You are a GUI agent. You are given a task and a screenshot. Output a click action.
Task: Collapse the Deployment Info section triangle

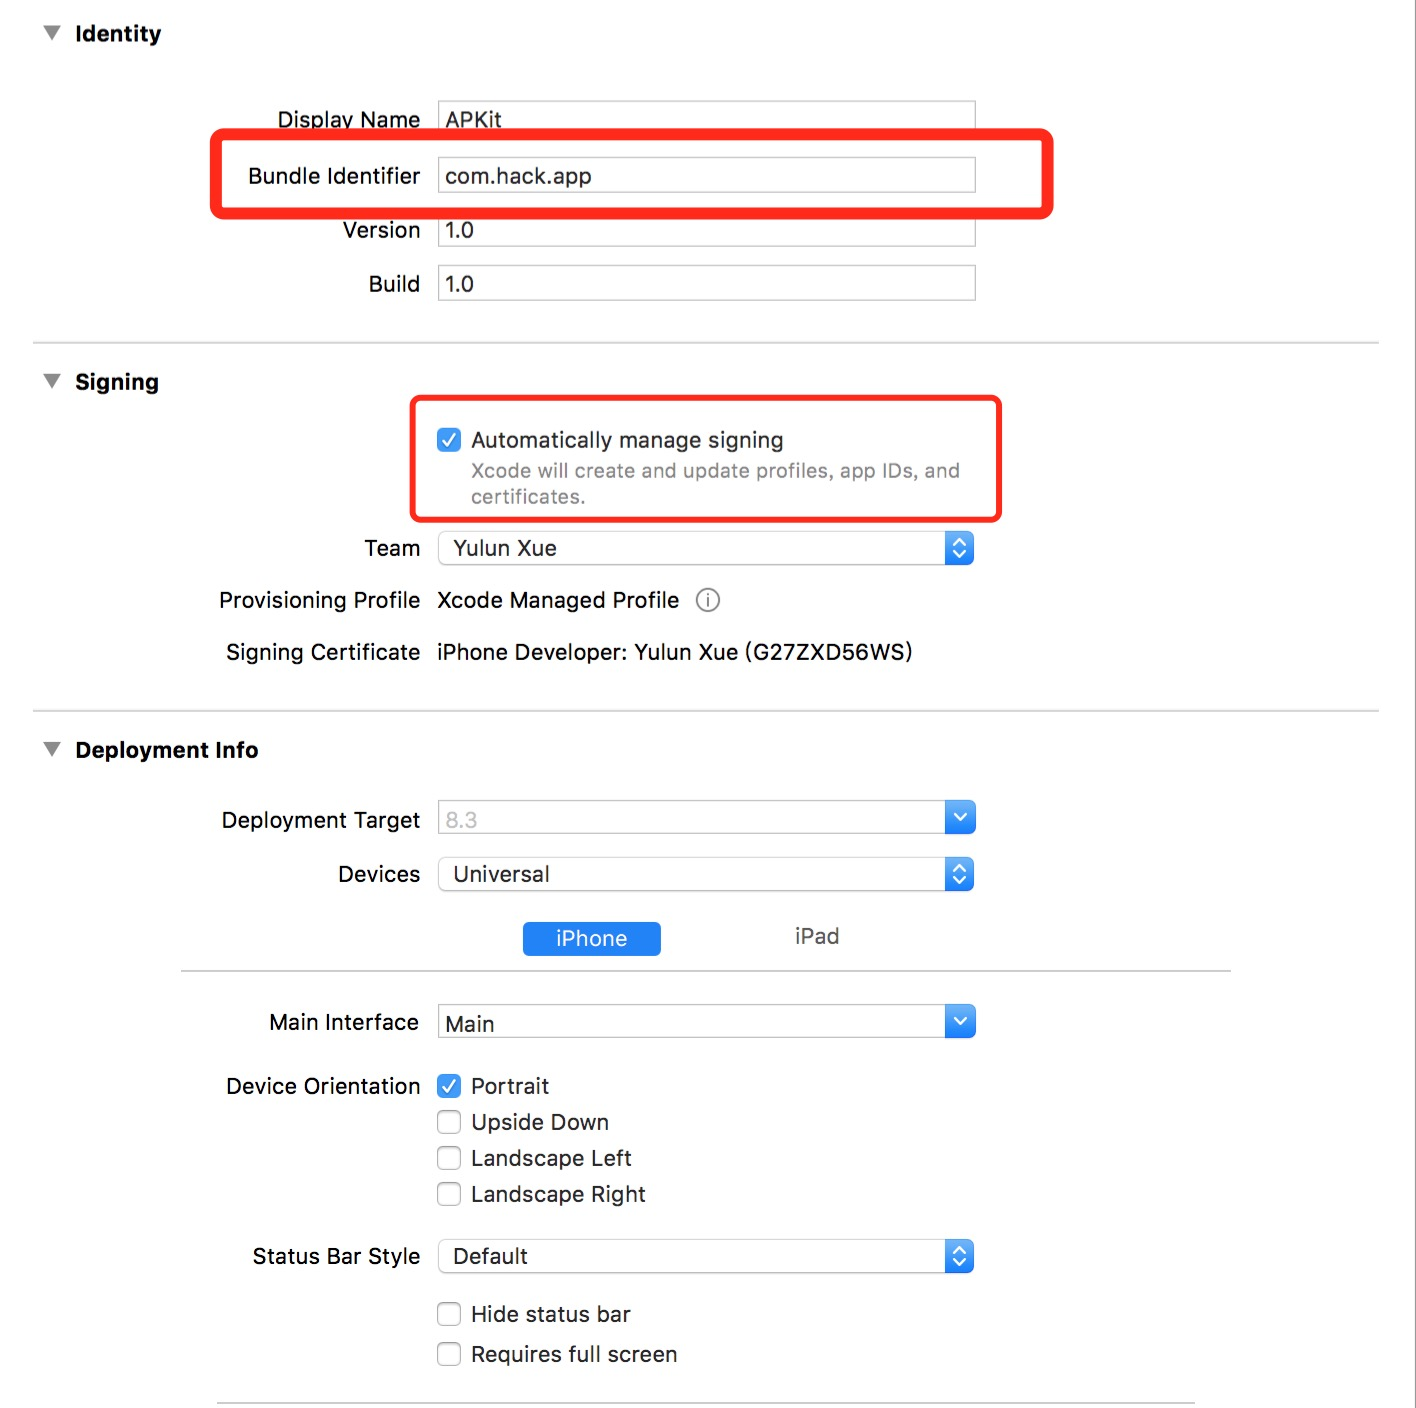52,749
